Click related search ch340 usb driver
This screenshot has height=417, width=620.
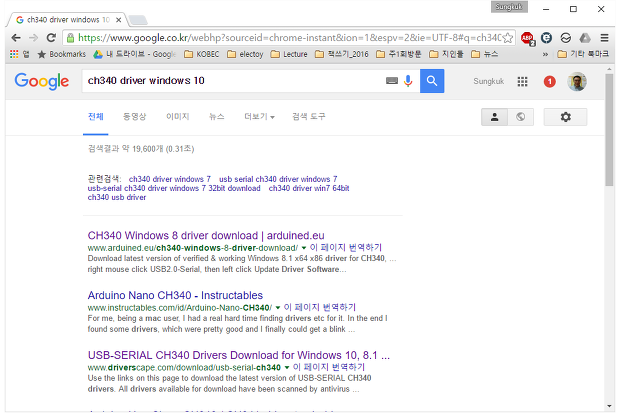[117, 197]
